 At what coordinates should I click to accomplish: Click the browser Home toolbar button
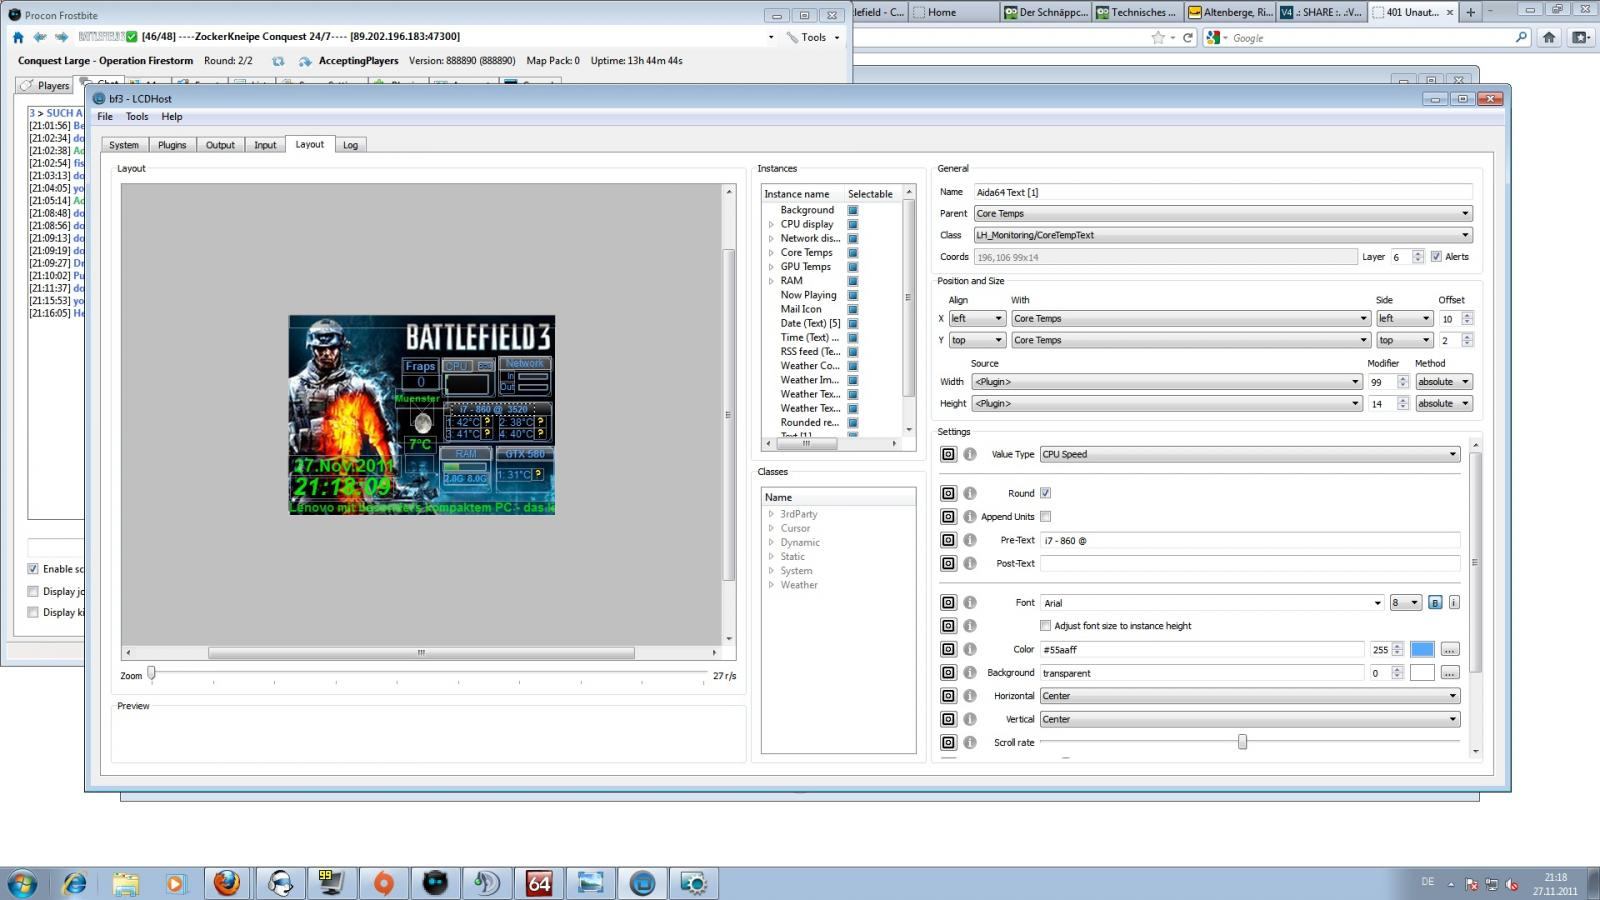1549,38
